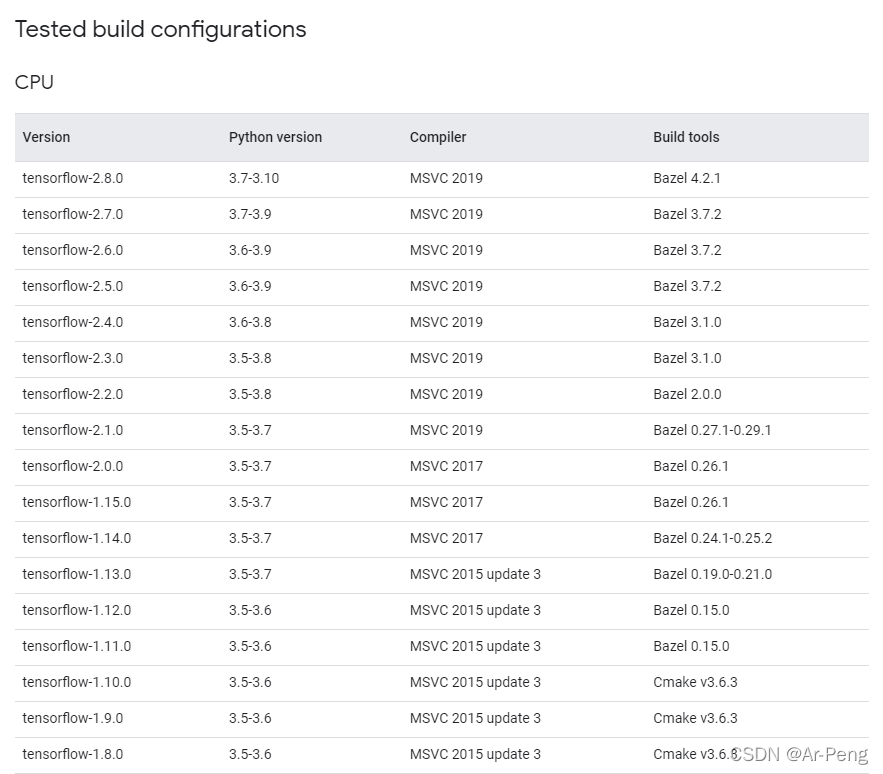
Task: Select the tensorflow-2.1.0 cell
Action: [x=73, y=430]
